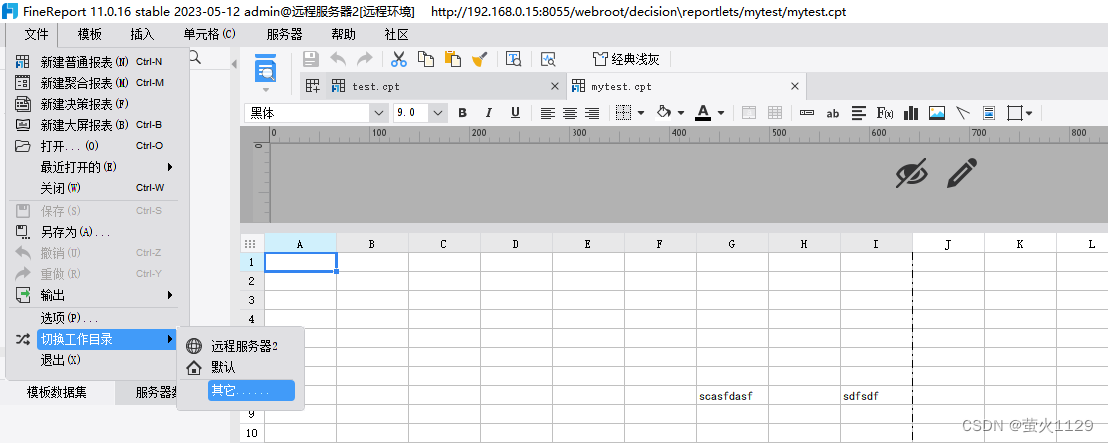Viewport: 1108px width, 443px height.
Task: Align text left
Action: pyautogui.click(x=548, y=113)
